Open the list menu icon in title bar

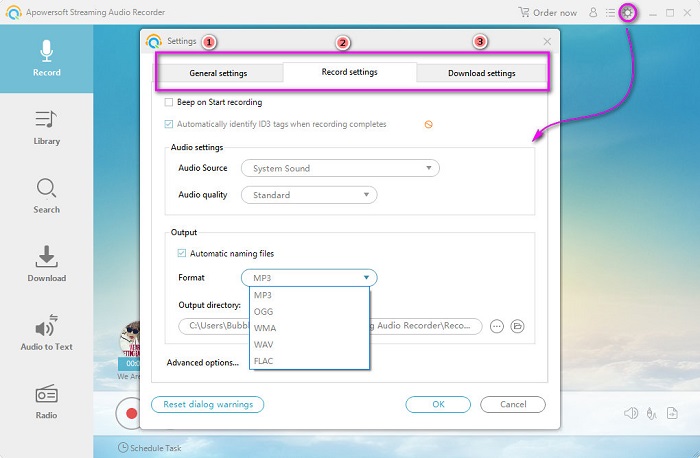610,12
